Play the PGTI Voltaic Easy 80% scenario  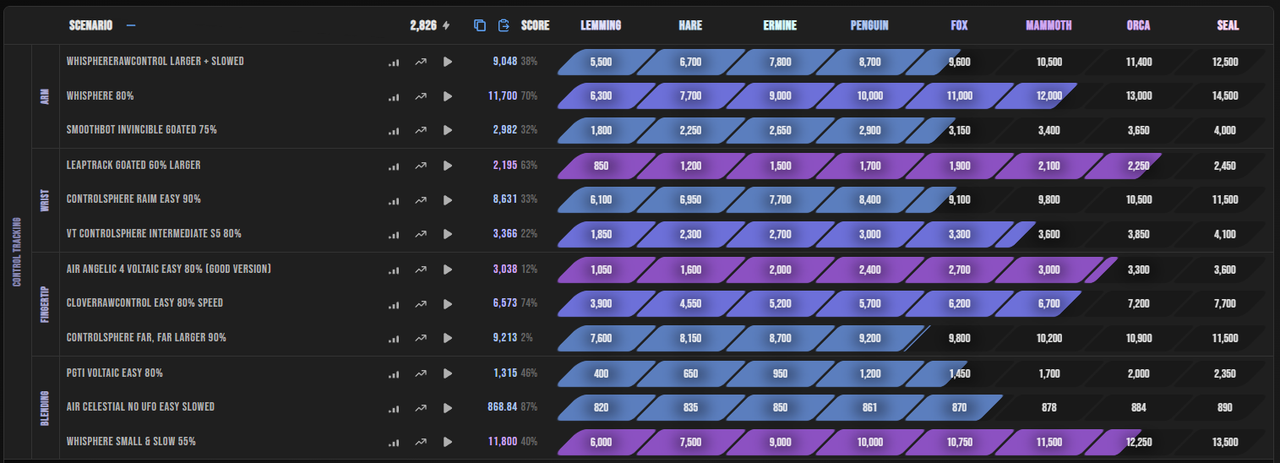point(448,373)
